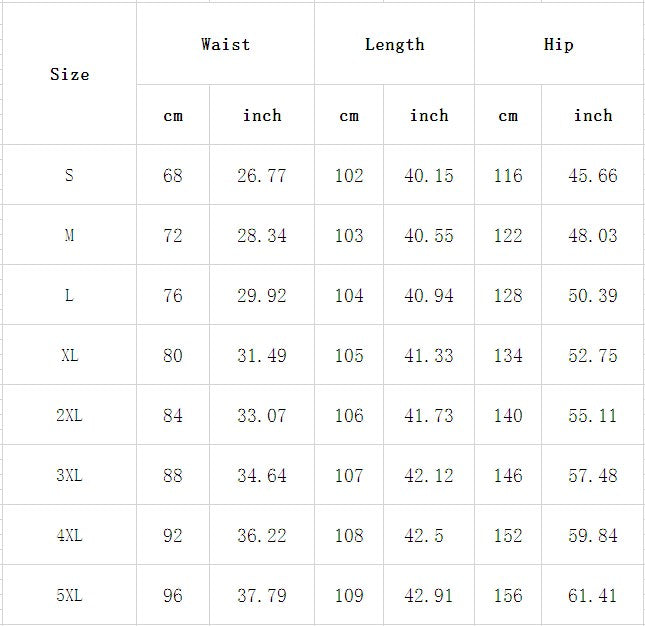Screen dimensions: 645x626
Task: Click the 2XL size label
Action: [69, 415]
